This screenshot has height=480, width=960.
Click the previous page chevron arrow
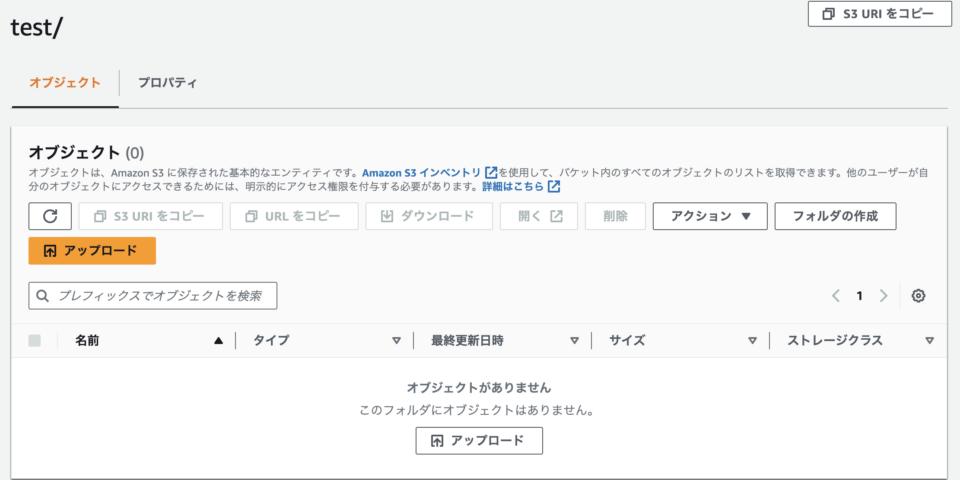click(836, 296)
